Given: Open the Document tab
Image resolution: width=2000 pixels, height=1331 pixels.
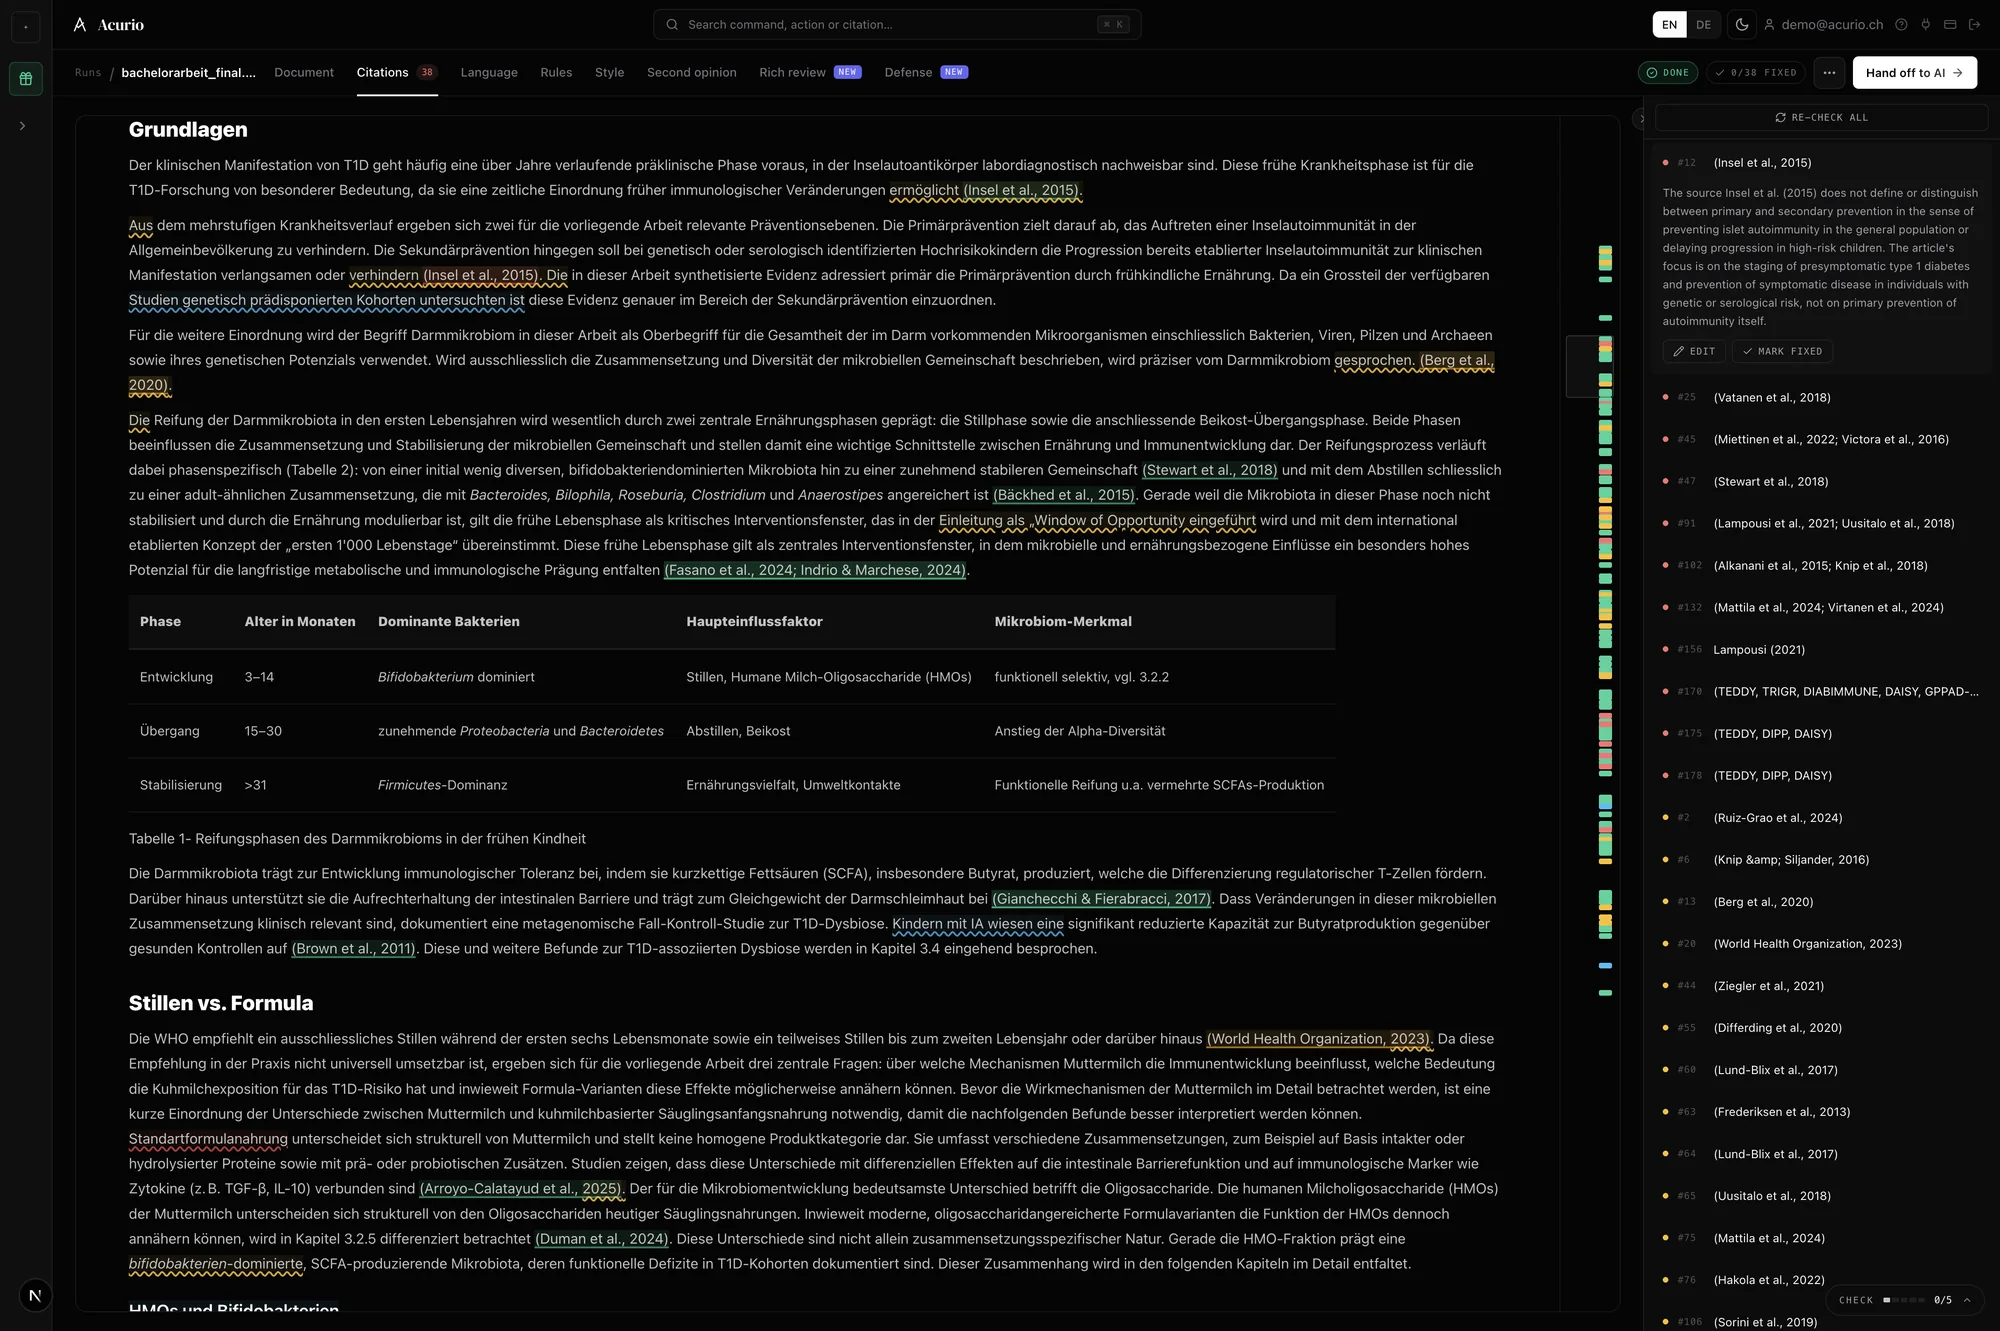Looking at the screenshot, I should (304, 73).
